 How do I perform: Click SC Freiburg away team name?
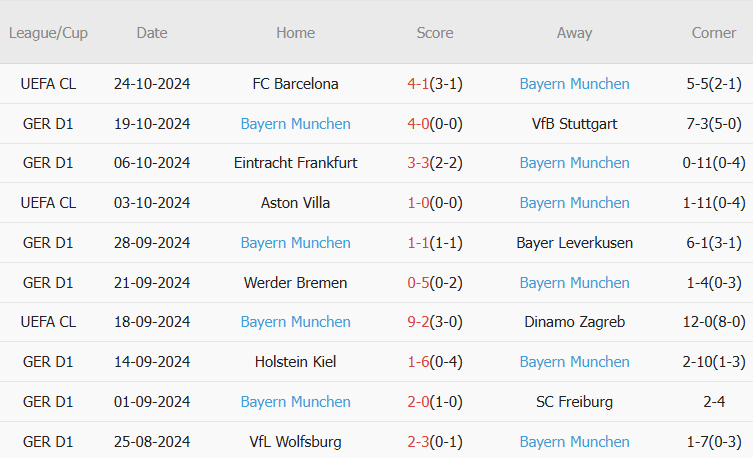[574, 402]
